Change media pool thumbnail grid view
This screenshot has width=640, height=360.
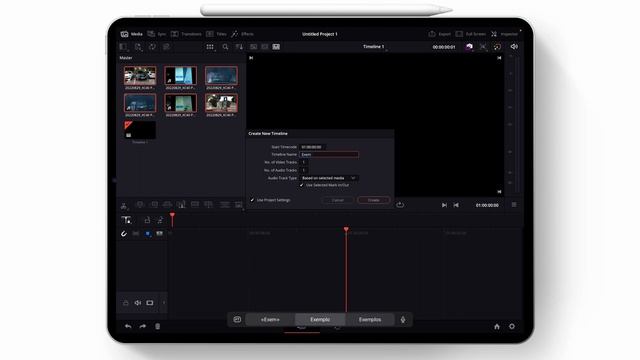[x=210, y=47]
